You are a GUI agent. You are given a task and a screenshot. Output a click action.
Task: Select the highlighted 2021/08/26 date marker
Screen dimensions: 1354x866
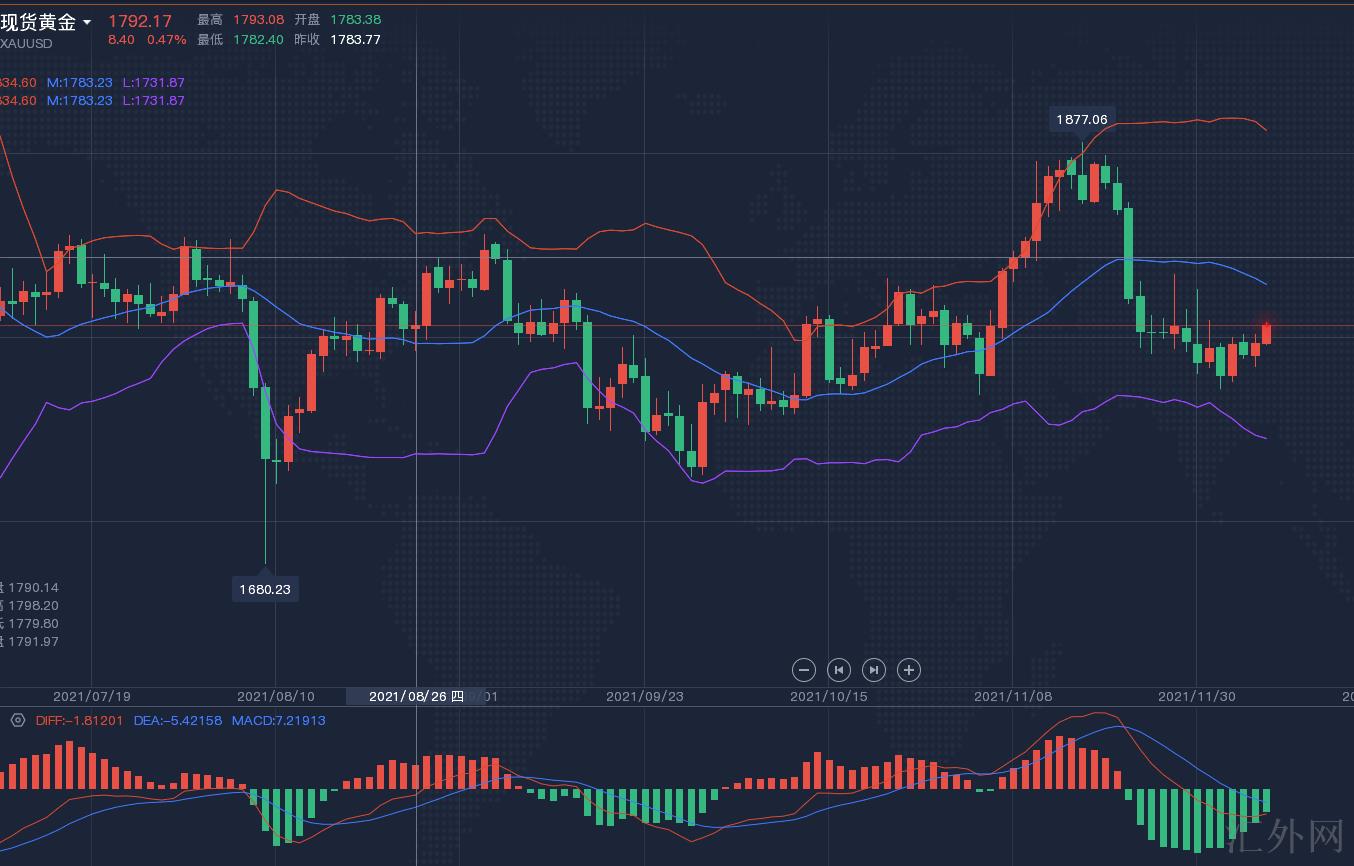415,696
